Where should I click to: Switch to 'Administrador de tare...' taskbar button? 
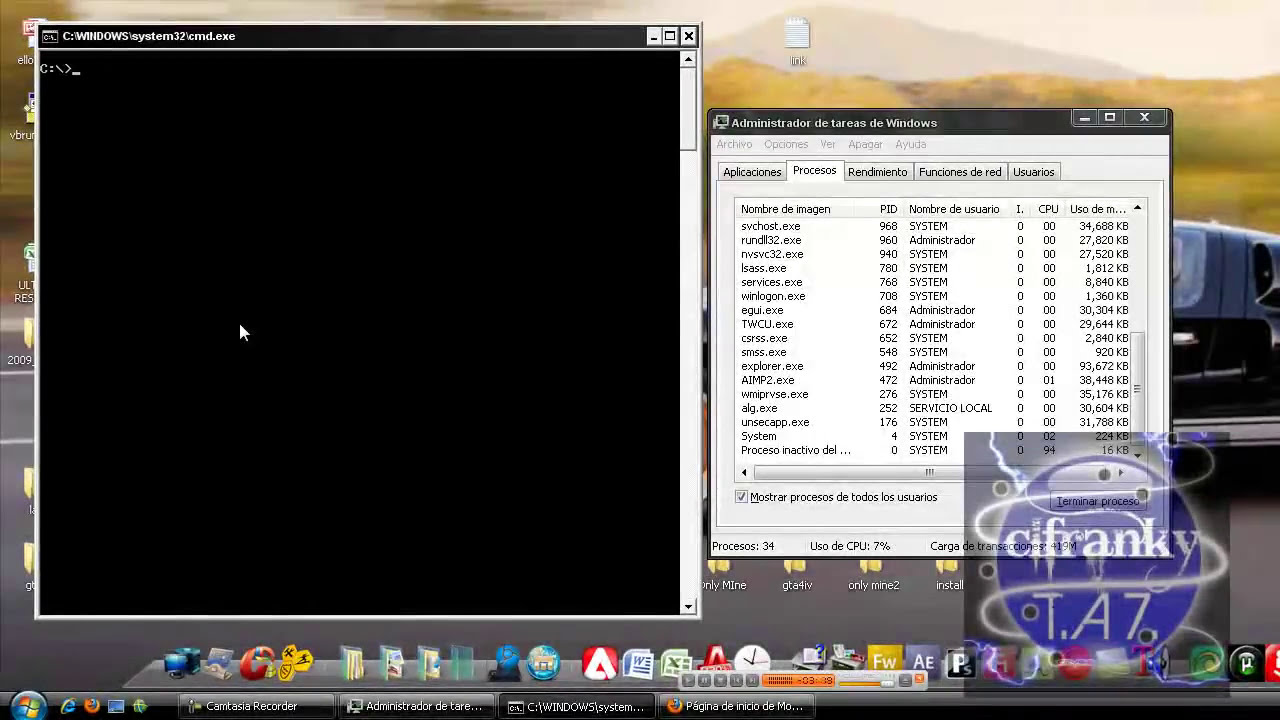click(x=418, y=706)
